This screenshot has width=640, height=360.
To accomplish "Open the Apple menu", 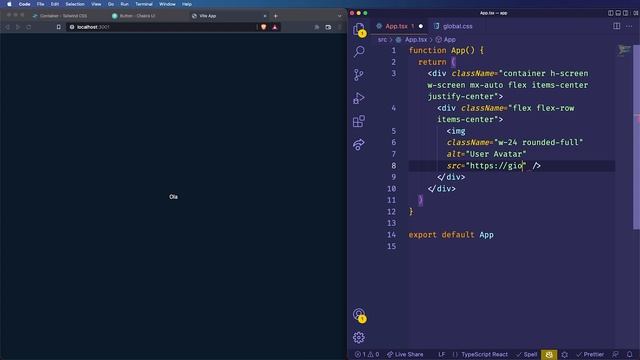I will click(9, 4).
